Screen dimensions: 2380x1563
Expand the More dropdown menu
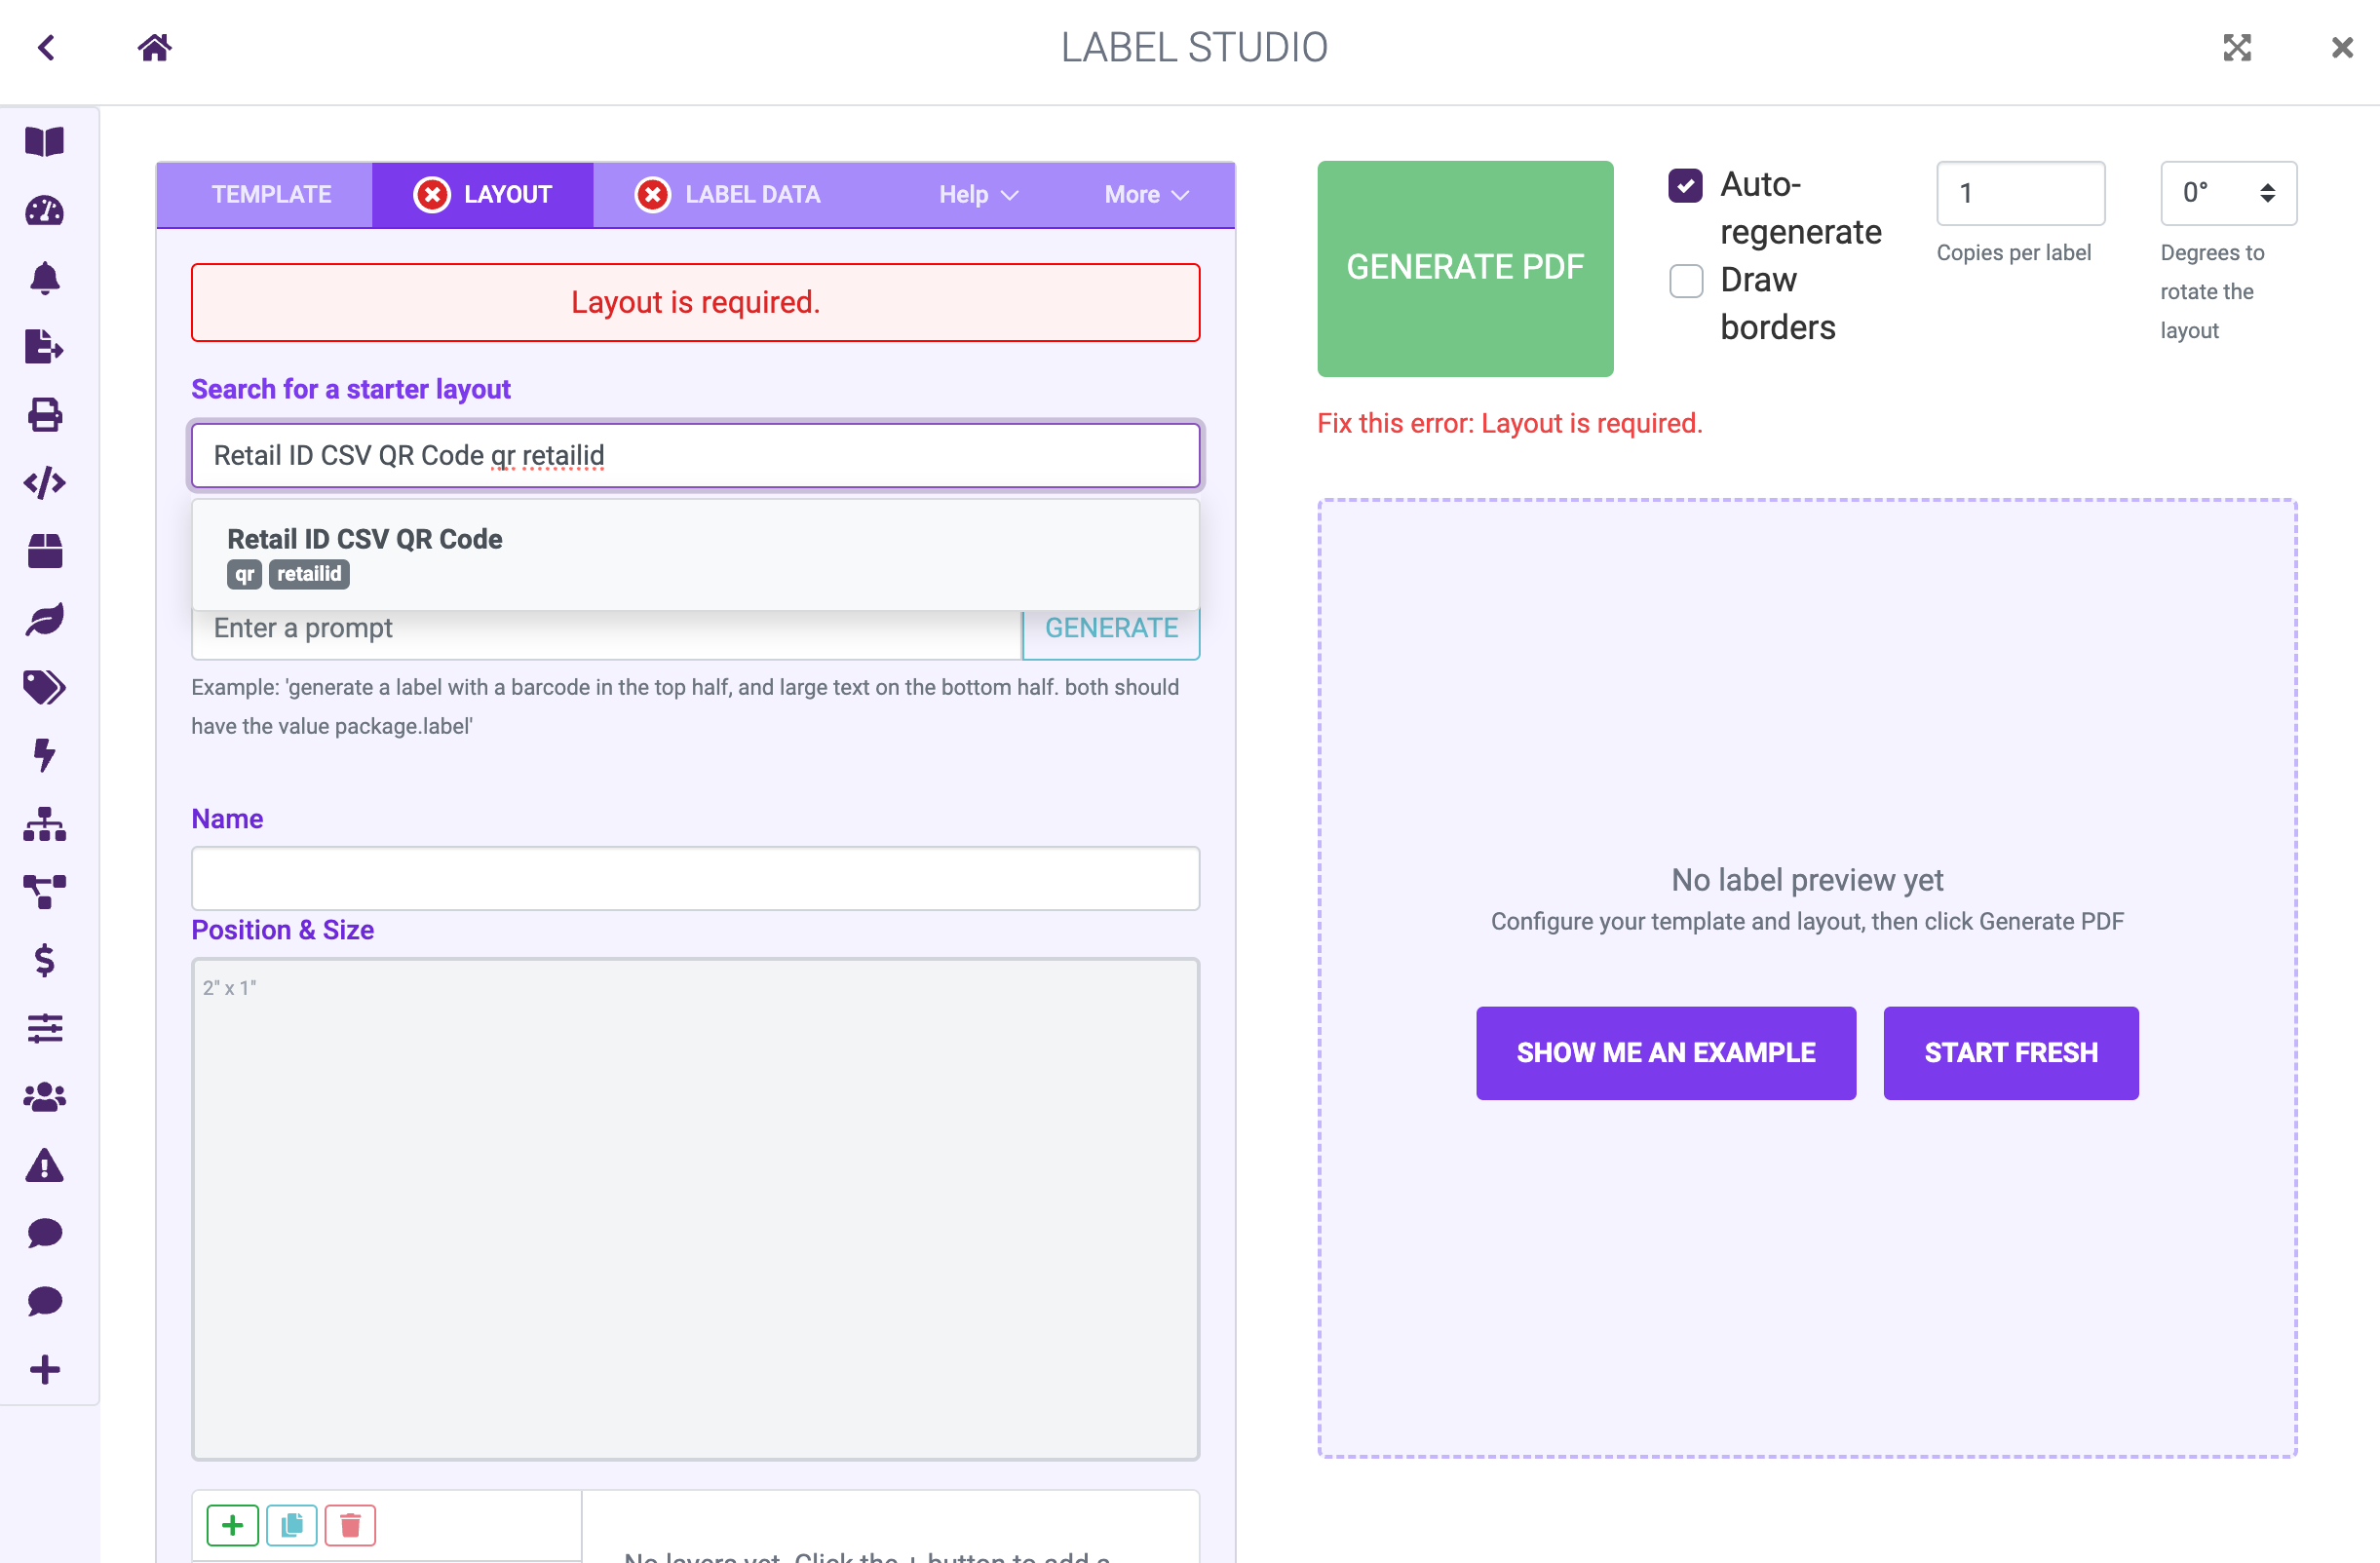point(1145,194)
